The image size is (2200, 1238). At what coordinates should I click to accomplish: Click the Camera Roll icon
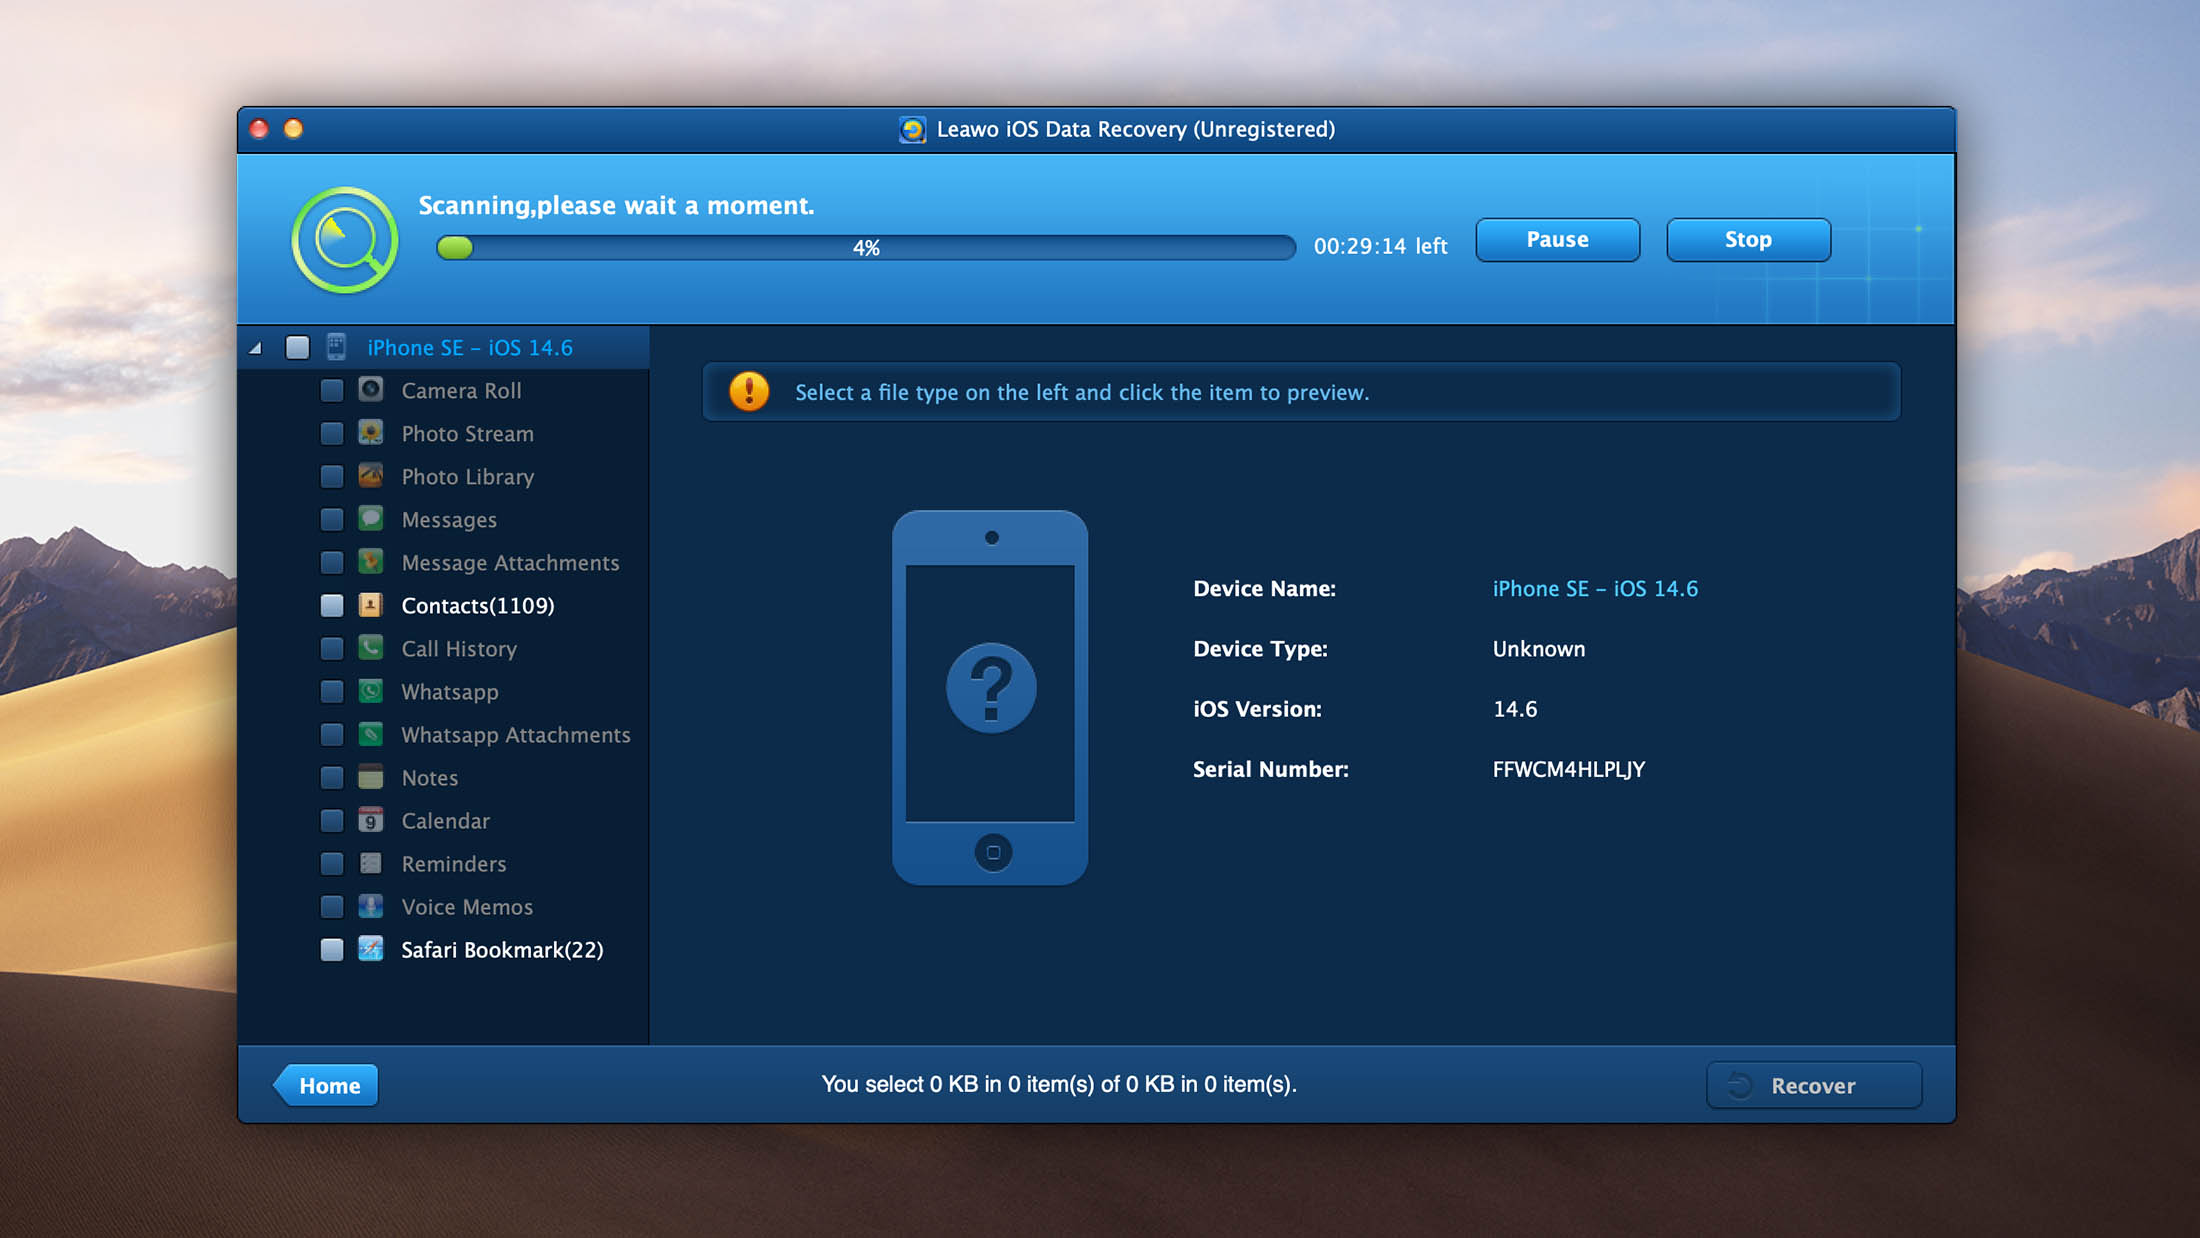pyautogui.click(x=370, y=390)
